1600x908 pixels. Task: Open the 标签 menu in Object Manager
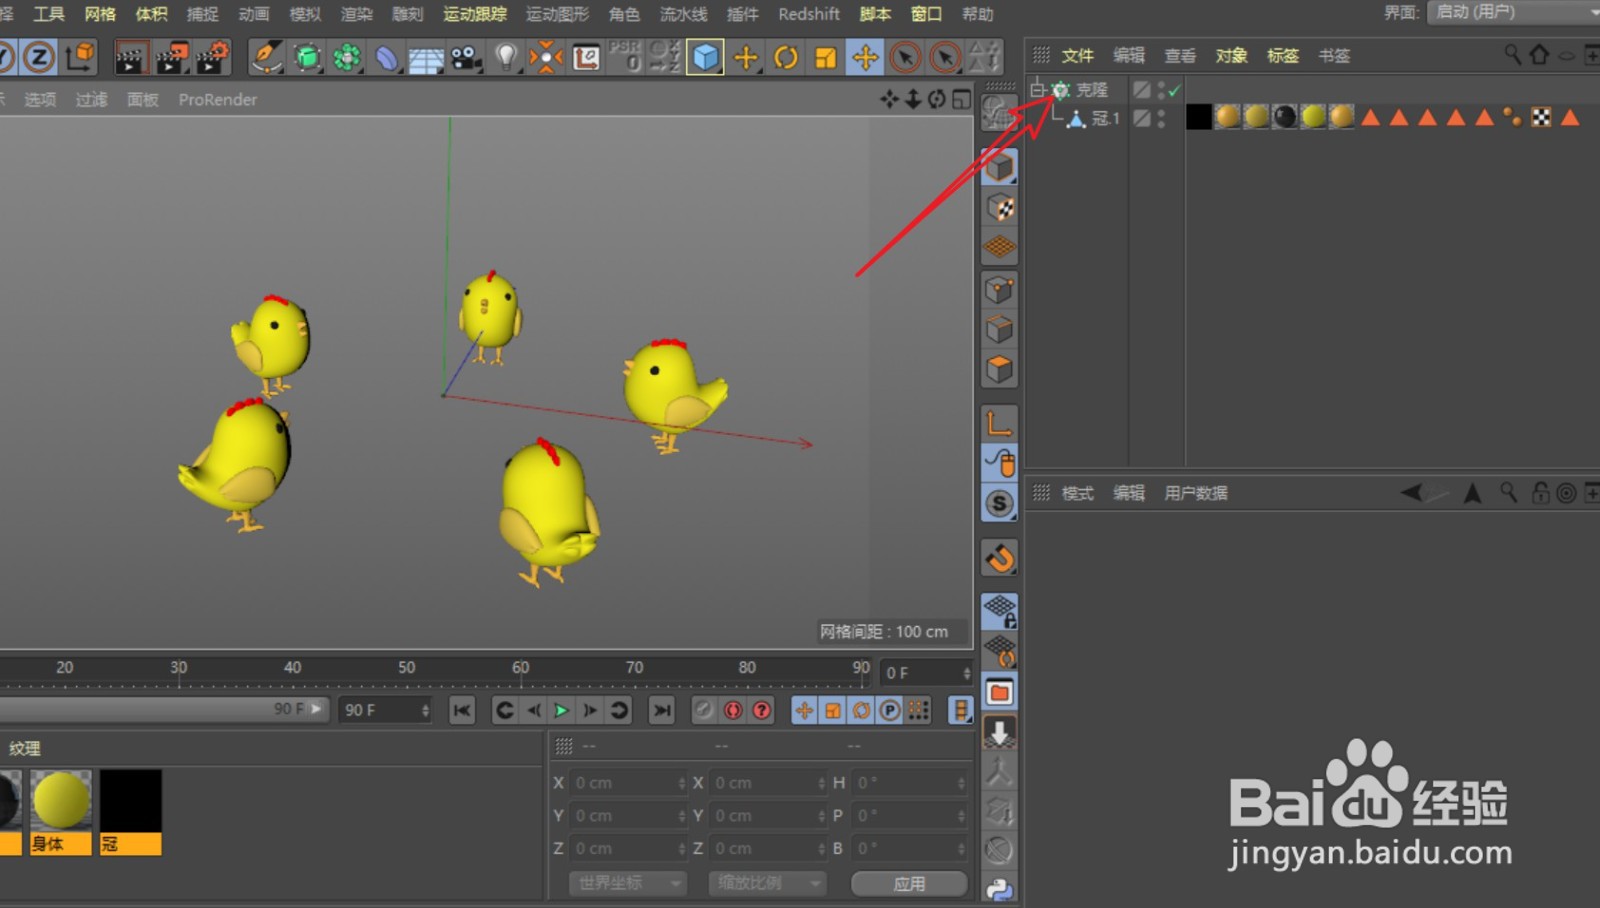tap(1282, 56)
